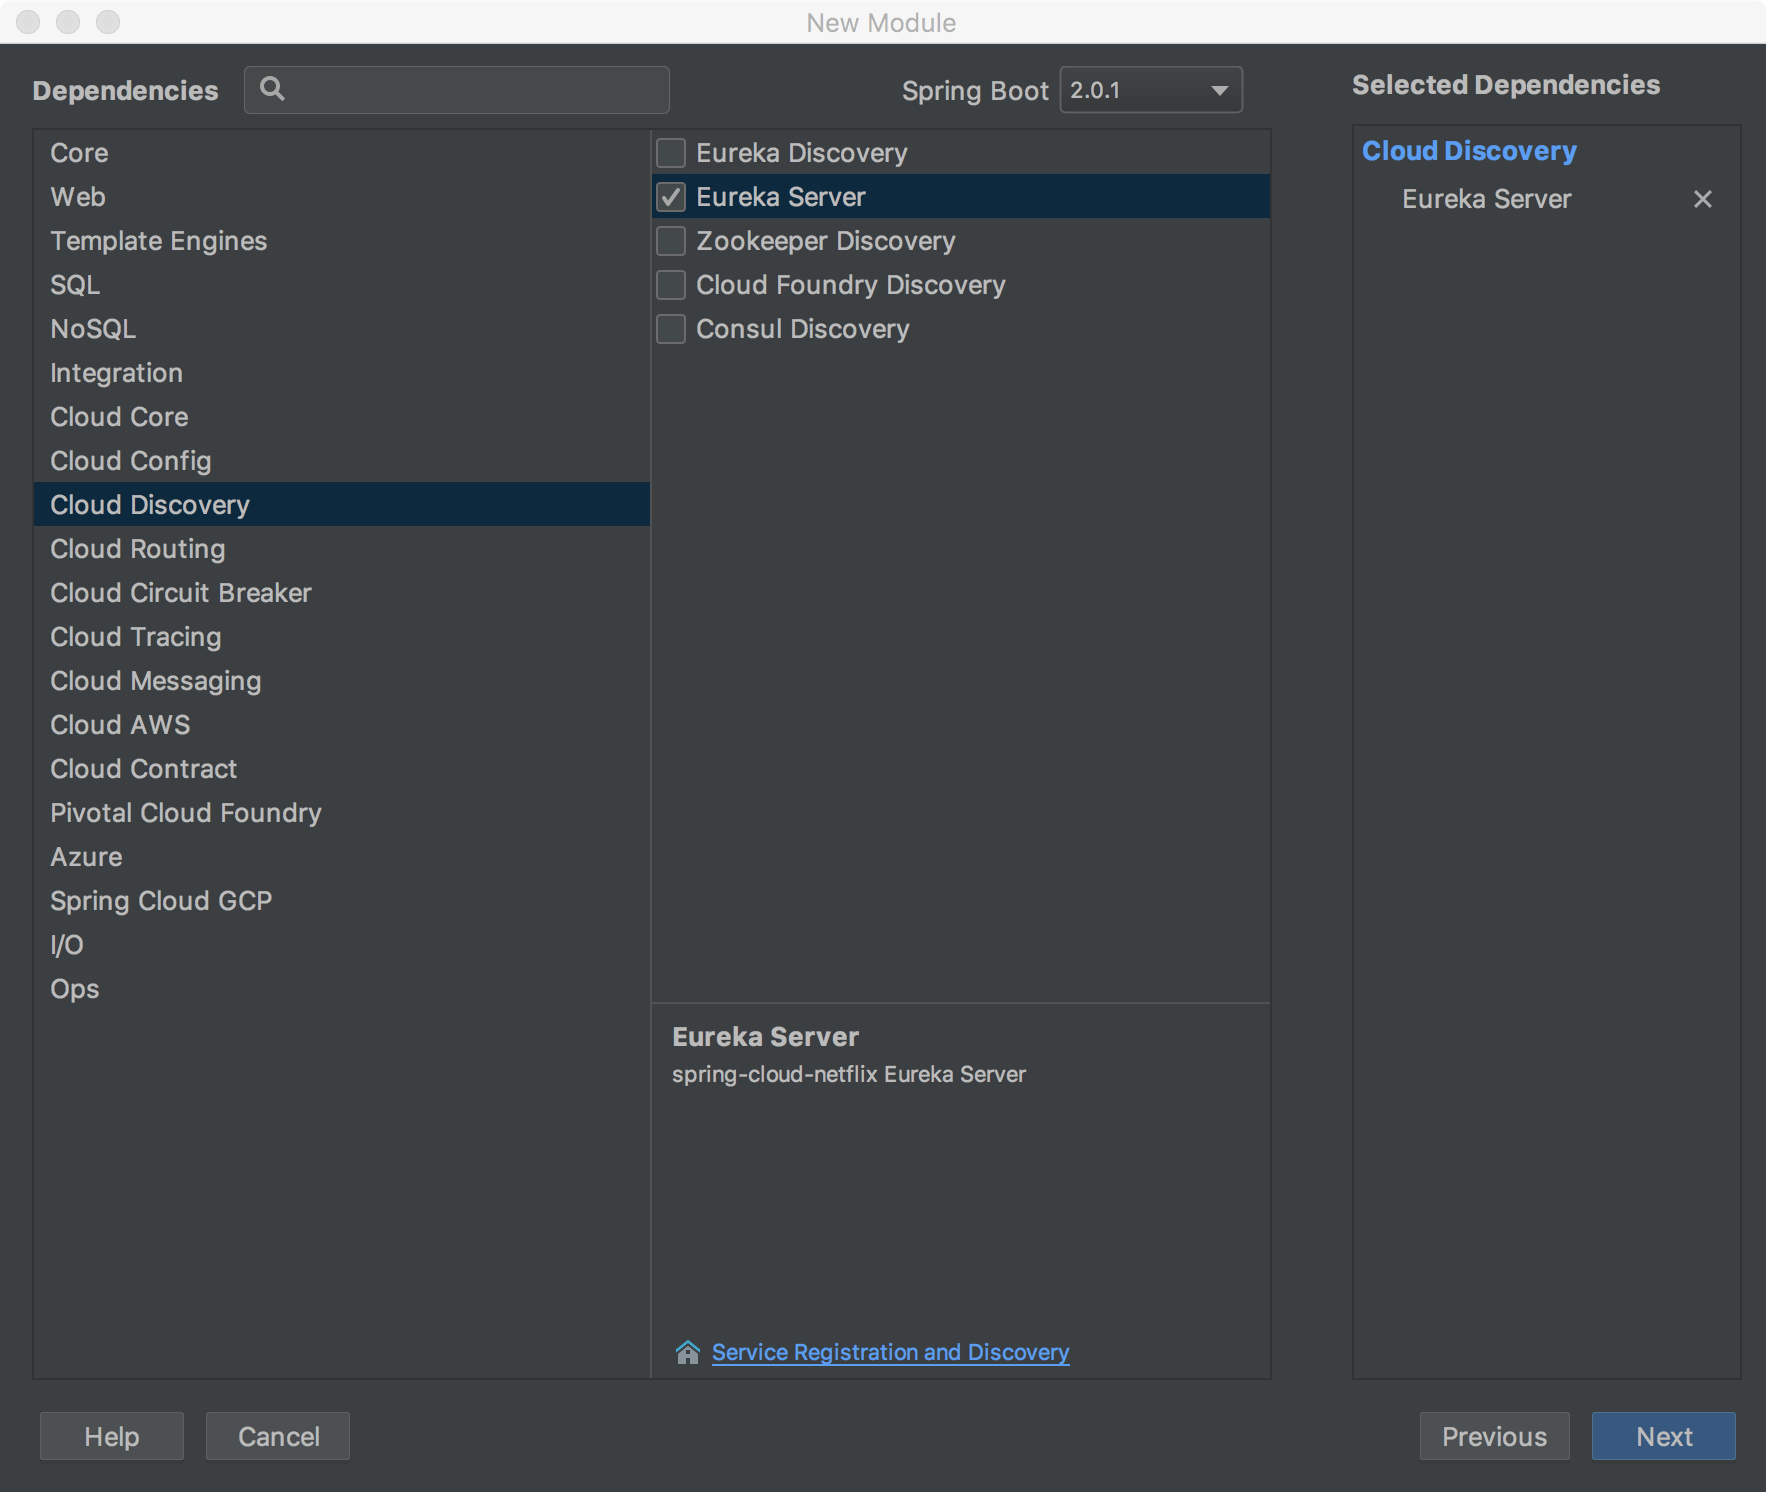Screen dimensions: 1766x1492
Task: Click the home icon beside Service Registration link
Action: tap(687, 1352)
